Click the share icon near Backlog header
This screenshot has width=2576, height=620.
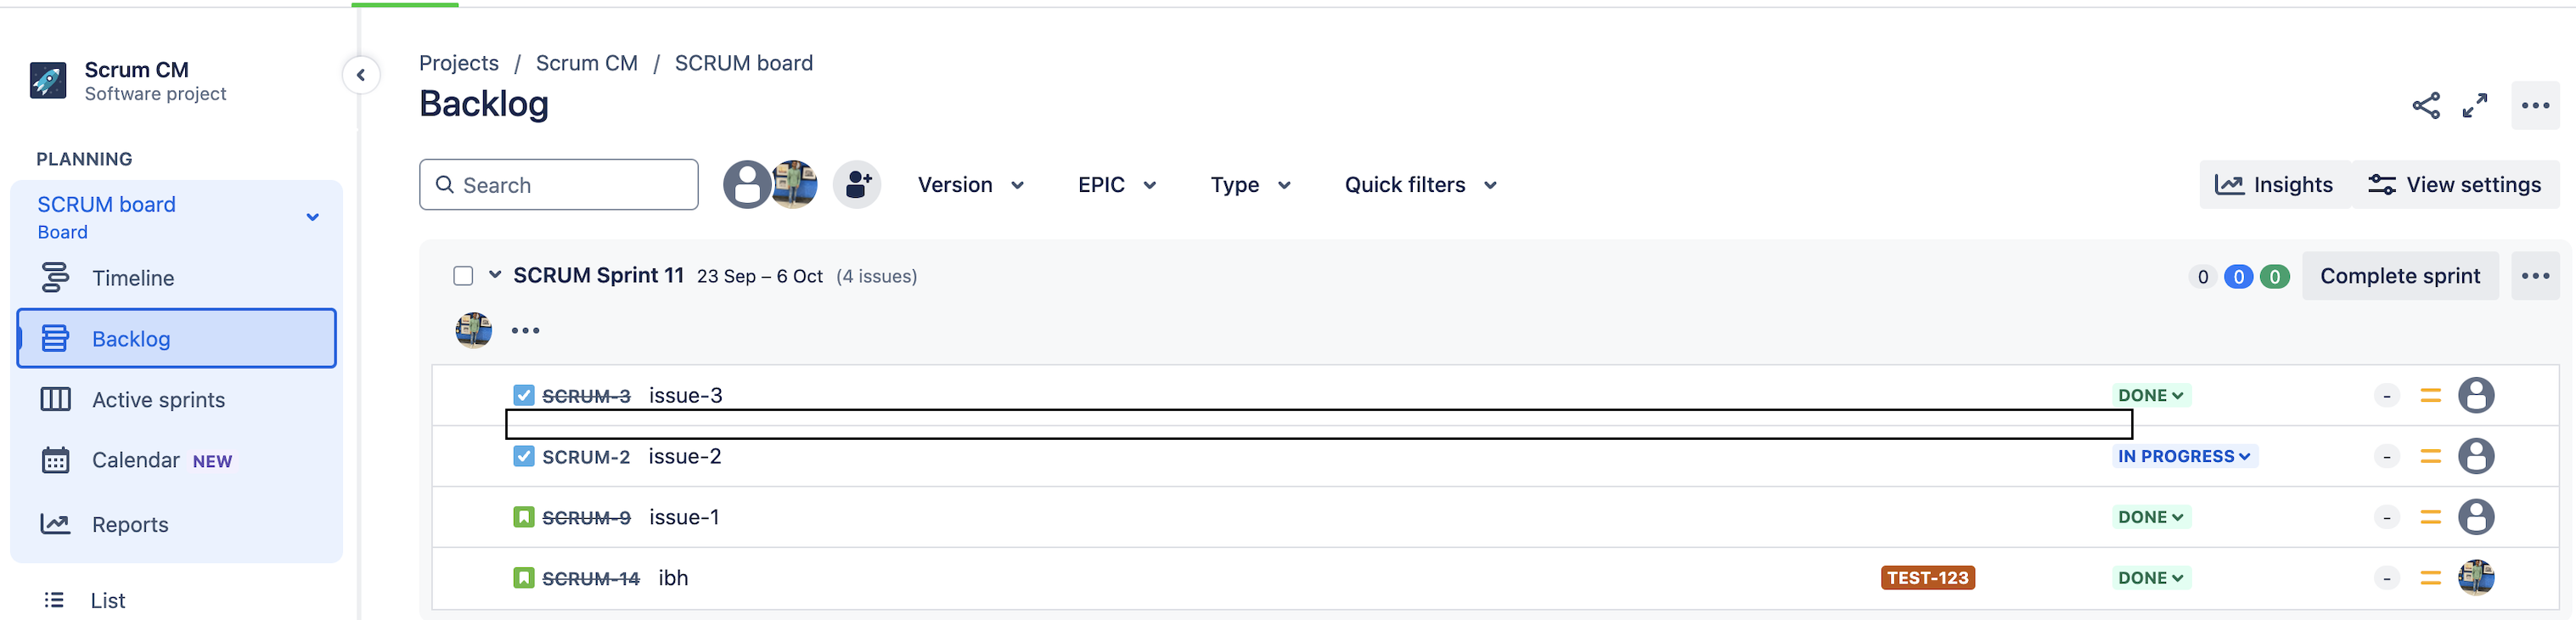(x=2425, y=105)
